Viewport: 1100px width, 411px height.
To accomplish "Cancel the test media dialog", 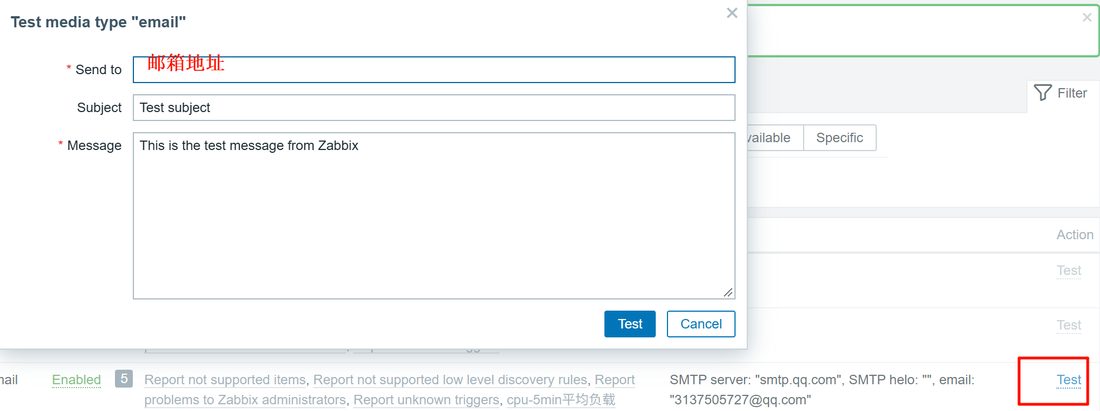I will (x=701, y=324).
